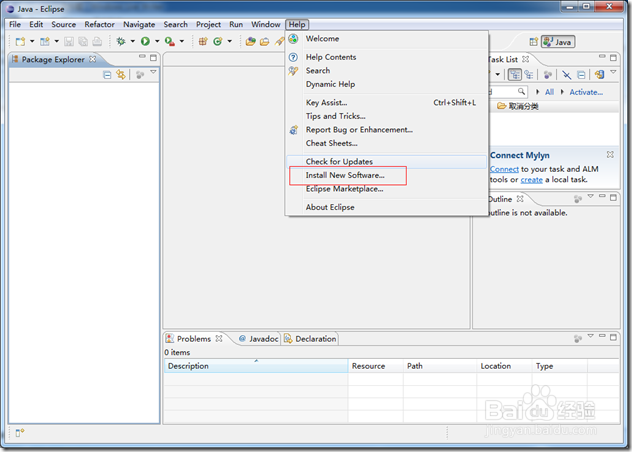Click the New file toolbar icon
Screen dimensions: 632x452
click(x=20, y=42)
